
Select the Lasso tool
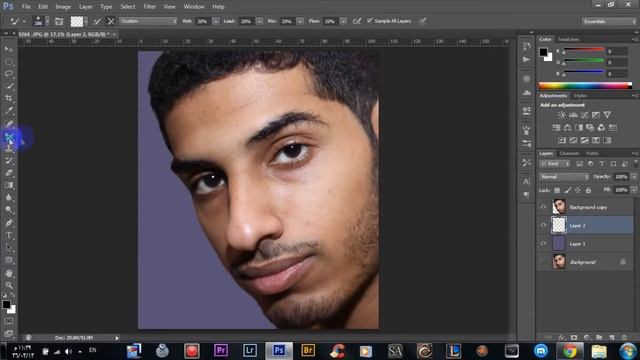point(9,74)
